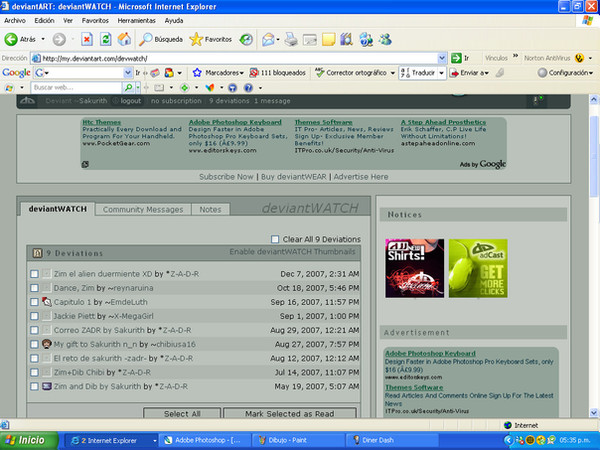Image resolution: width=600 pixels, height=450 pixels.
Task: Click the 111 bloqueados popup blocker
Action: coord(277,73)
